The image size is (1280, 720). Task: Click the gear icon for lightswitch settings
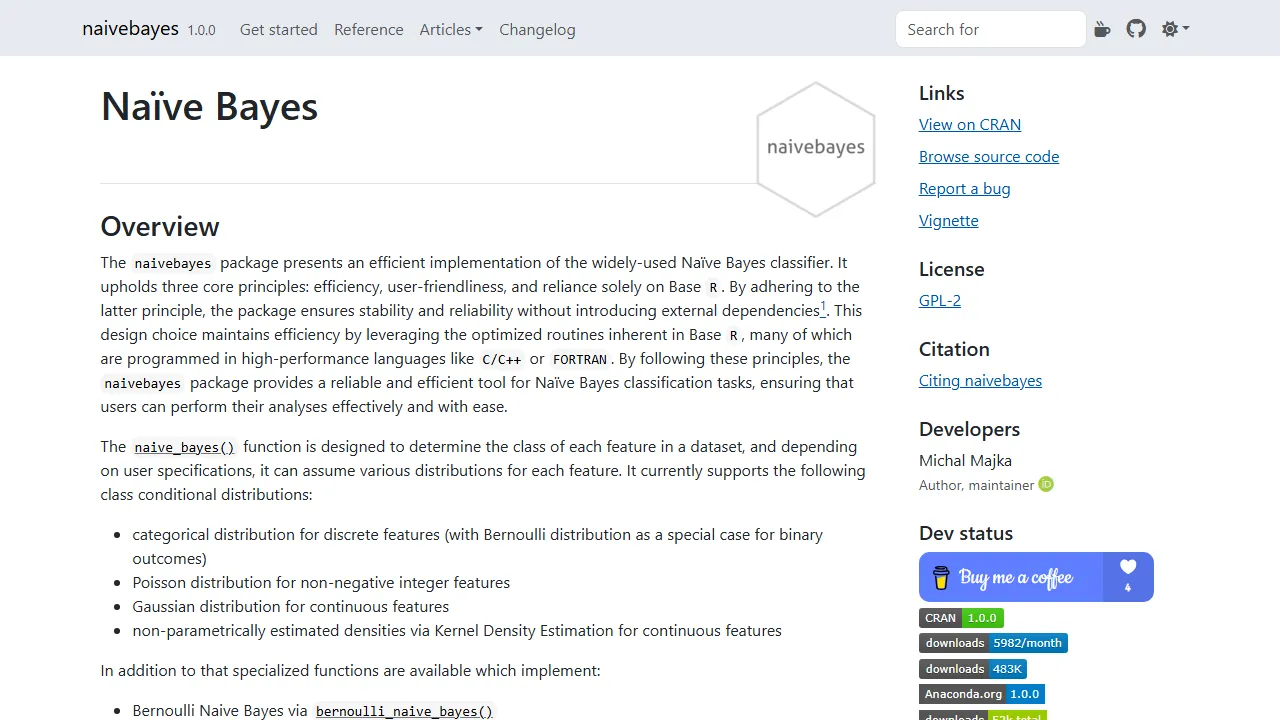pyautogui.click(x=1169, y=29)
